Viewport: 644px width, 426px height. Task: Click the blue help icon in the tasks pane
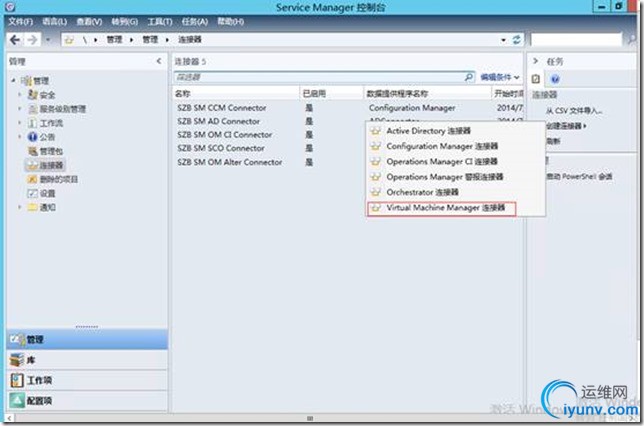[555, 79]
